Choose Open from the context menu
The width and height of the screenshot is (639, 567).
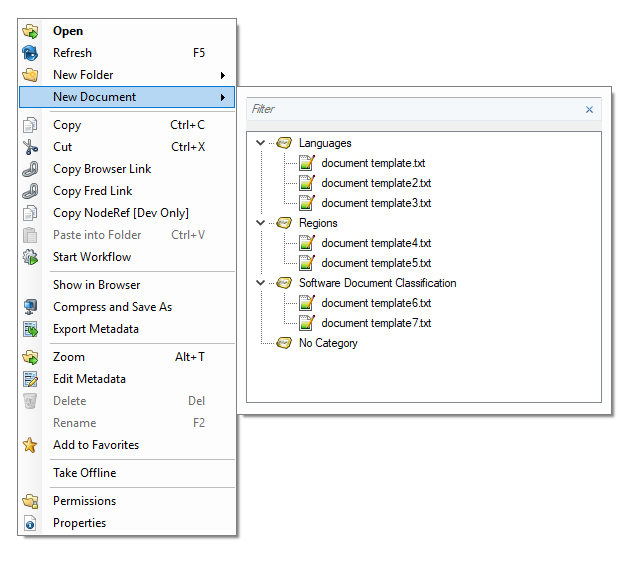[x=127, y=31]
